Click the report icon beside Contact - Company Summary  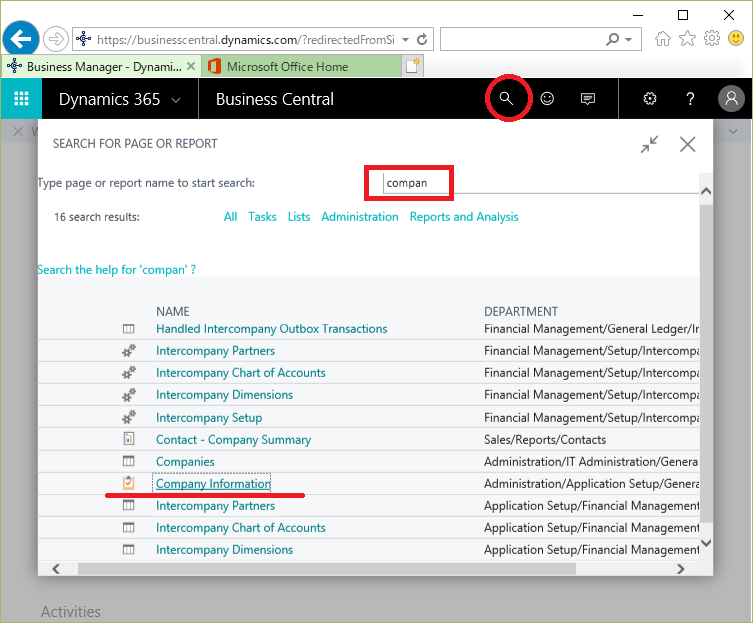click(128, 439)
